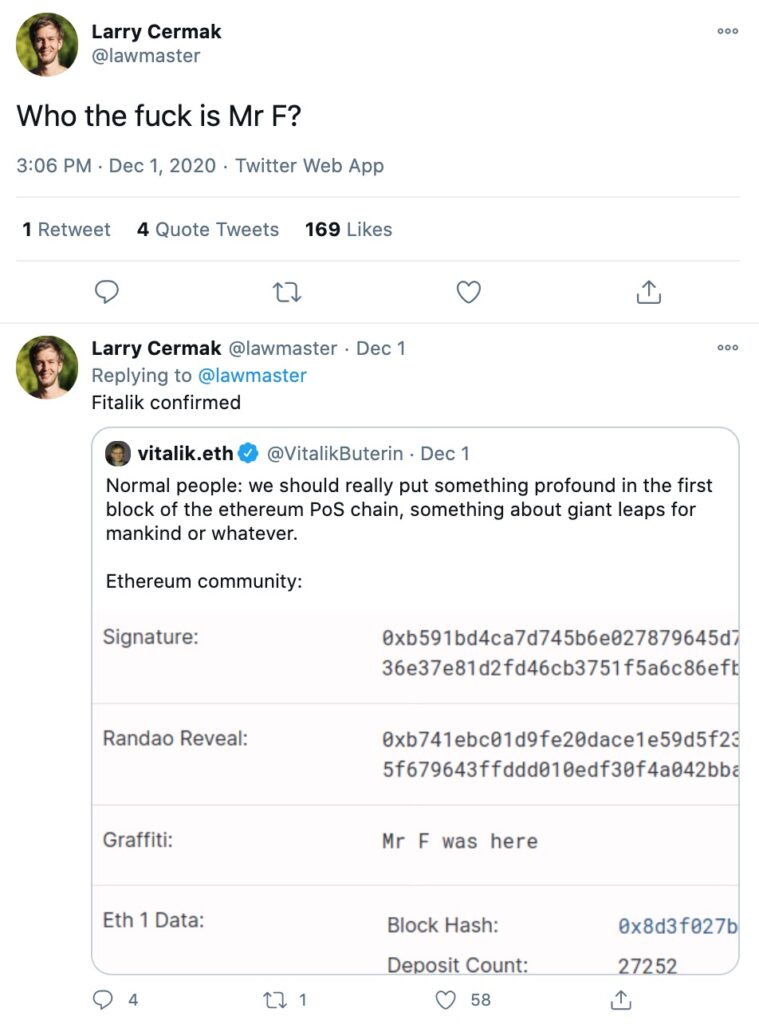Open Larry Cermak's profile picture at top
This screenshot has width=759, height=1024.
pyautogui.click(x=47, y=44)
